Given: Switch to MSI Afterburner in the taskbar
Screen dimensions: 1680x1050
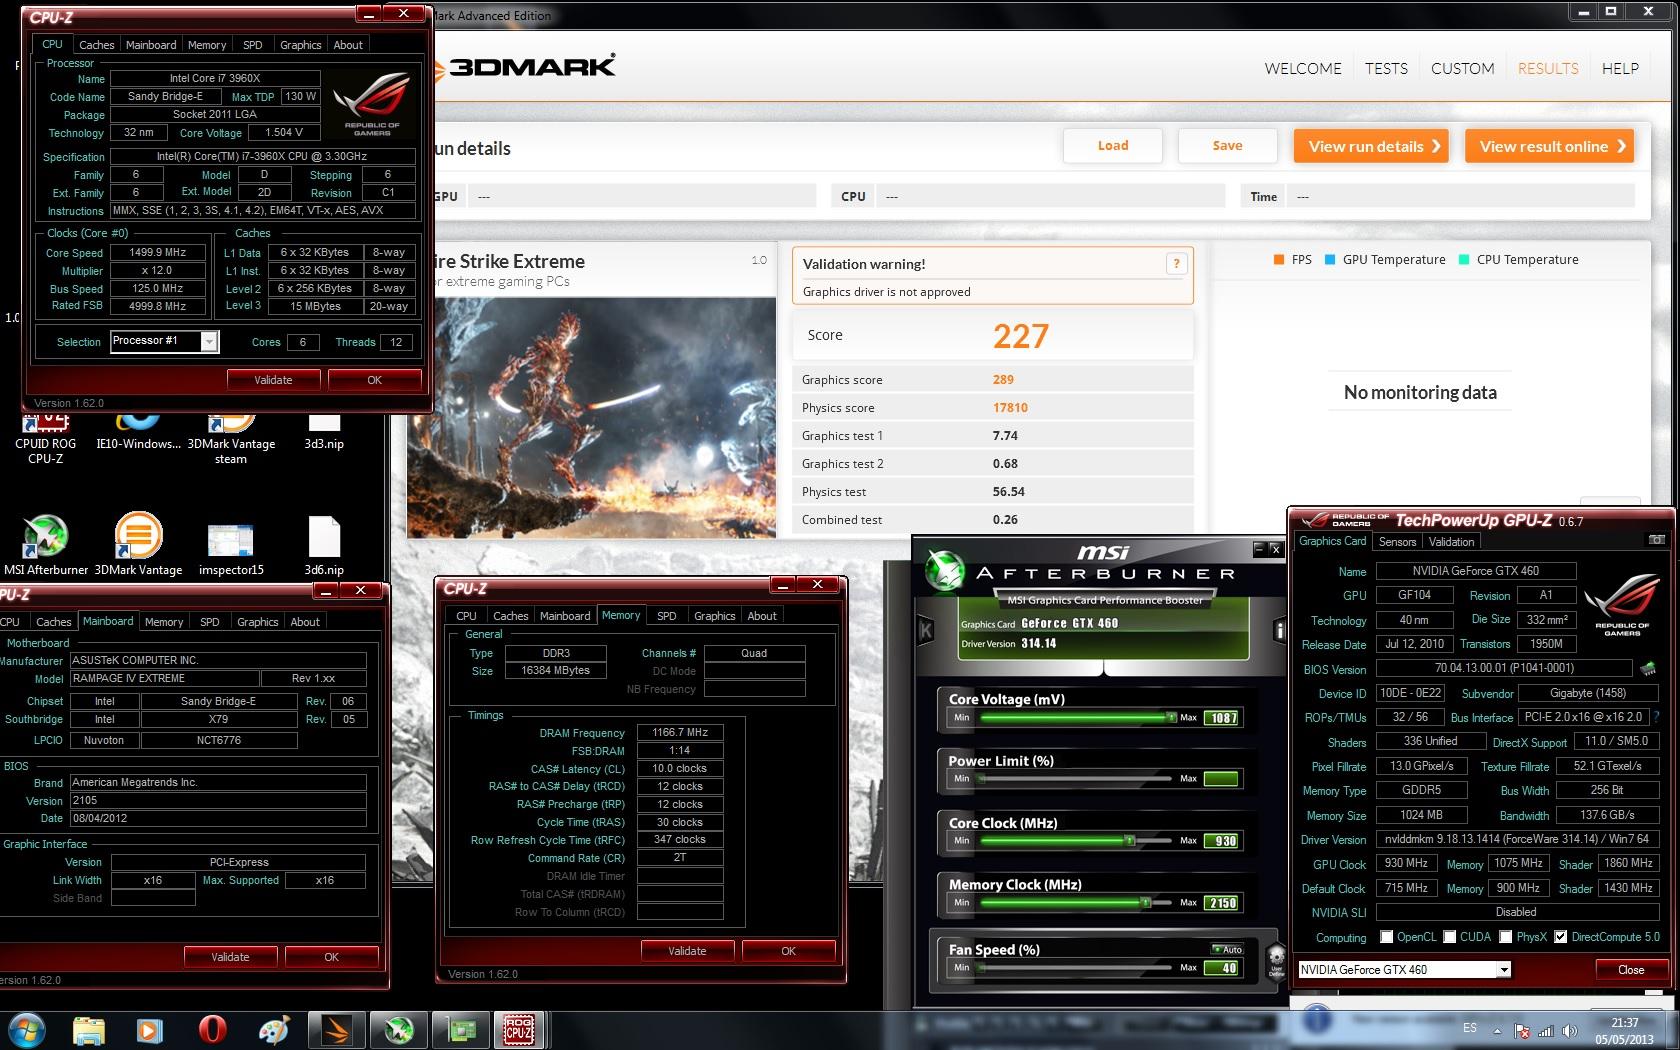Looking at the screenshot, I should 399,1030.
